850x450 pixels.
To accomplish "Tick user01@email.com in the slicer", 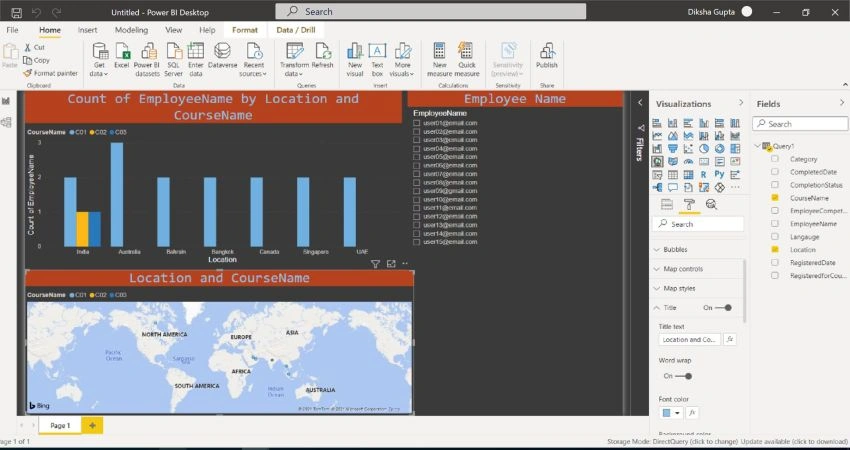I will [416, 123].
